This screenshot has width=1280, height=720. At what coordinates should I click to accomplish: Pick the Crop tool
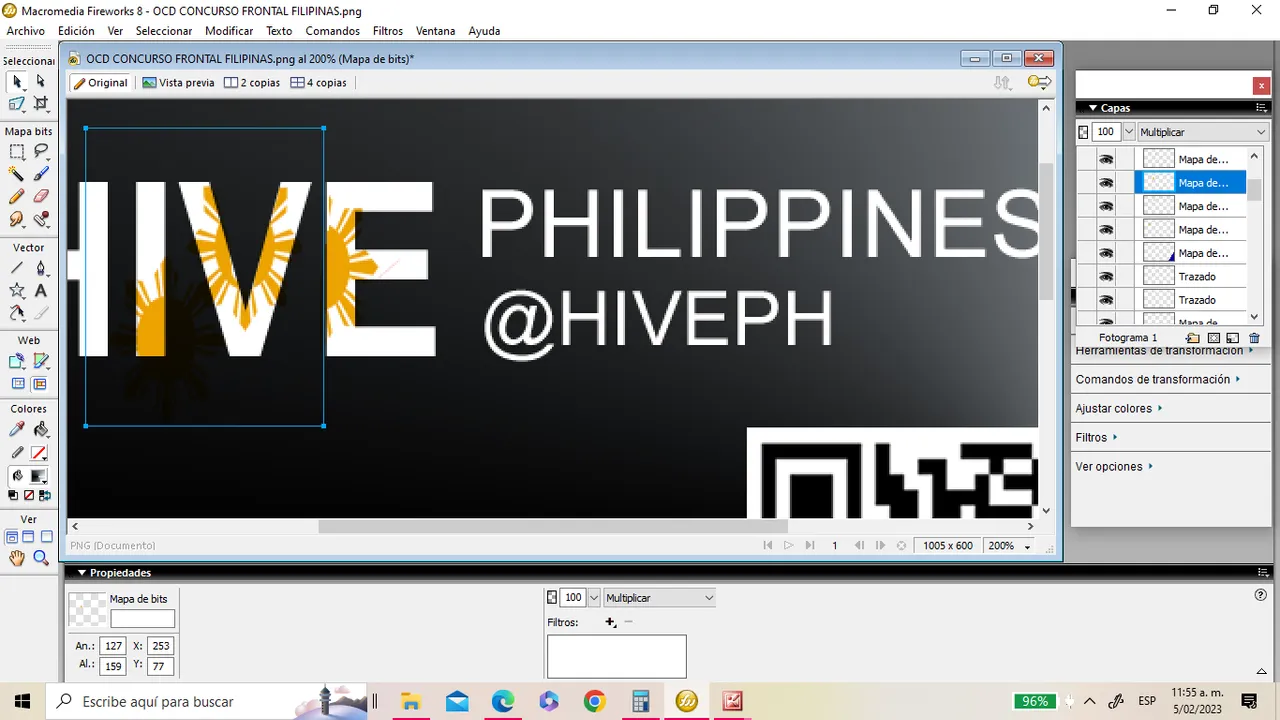[x=41, y=103]
